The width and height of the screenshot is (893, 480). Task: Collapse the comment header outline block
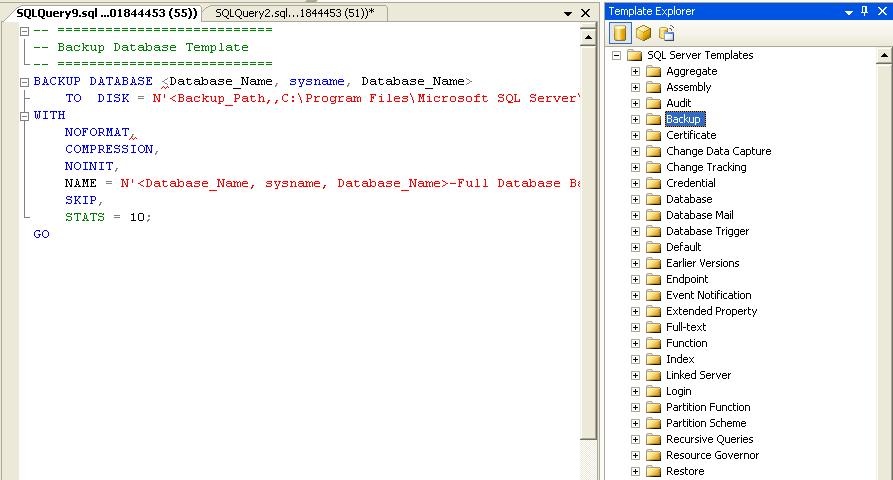(x=25, y=30)
